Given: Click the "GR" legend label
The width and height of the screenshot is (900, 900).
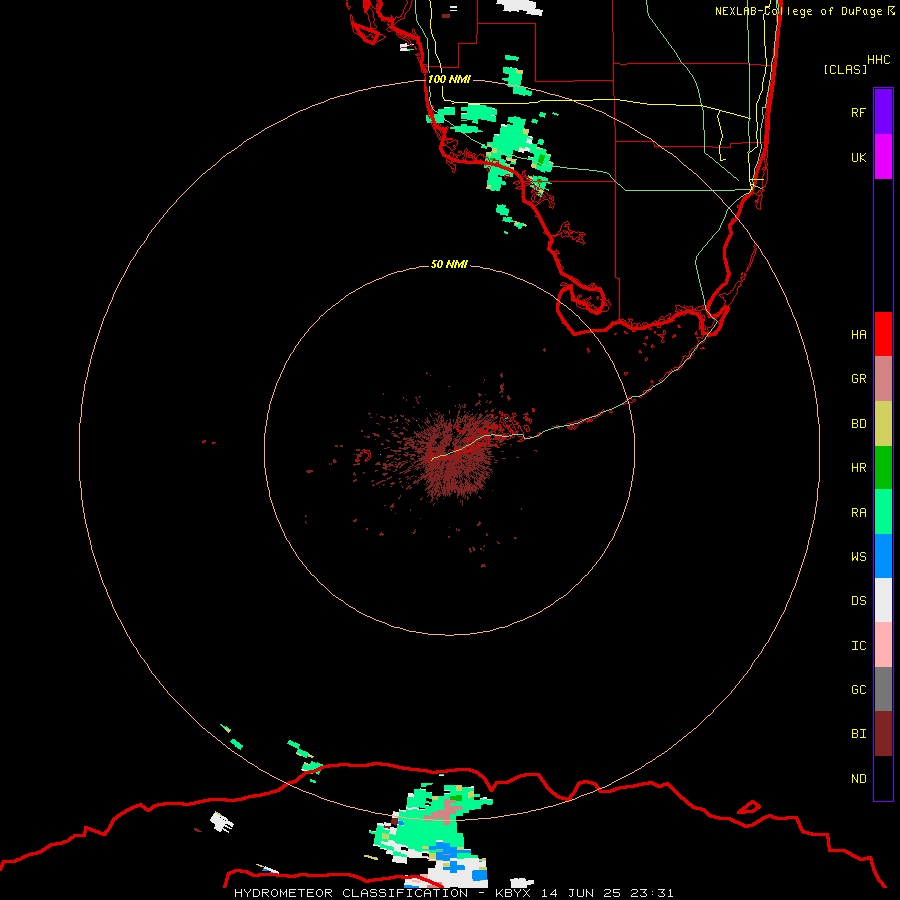Looking at the screenshot, I should 858,379.
